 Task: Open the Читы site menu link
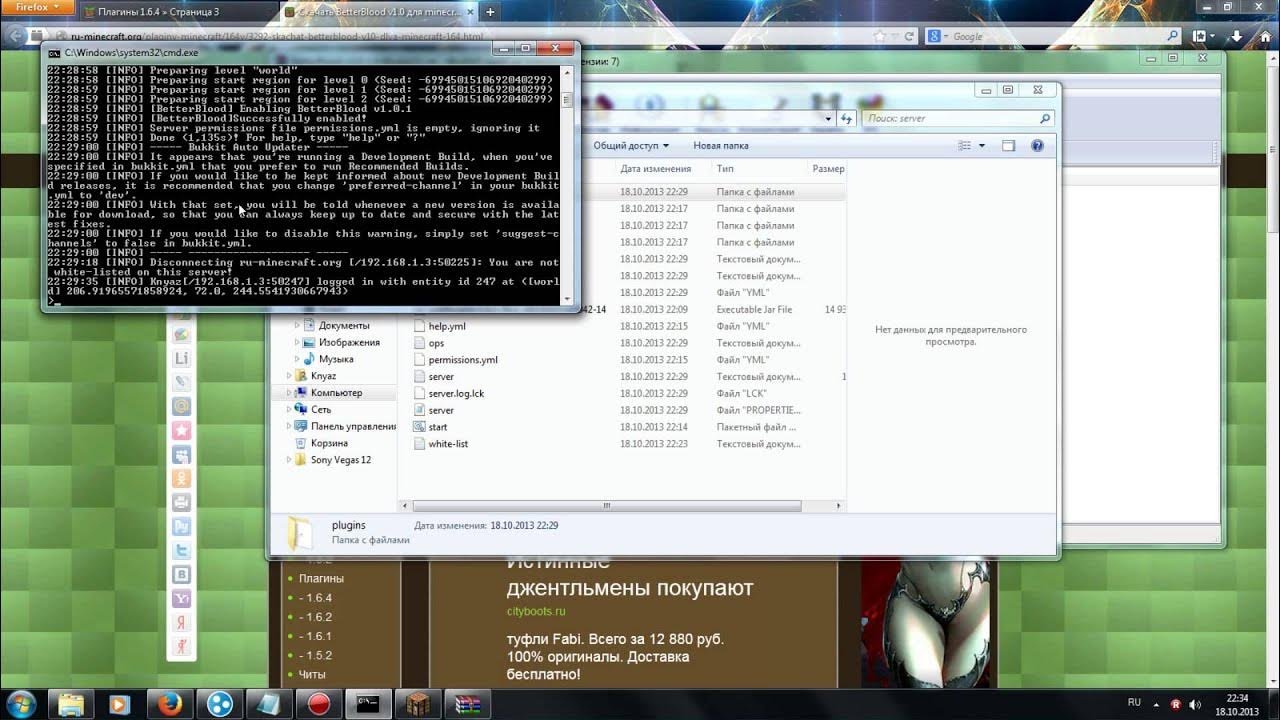coord(312,675)
